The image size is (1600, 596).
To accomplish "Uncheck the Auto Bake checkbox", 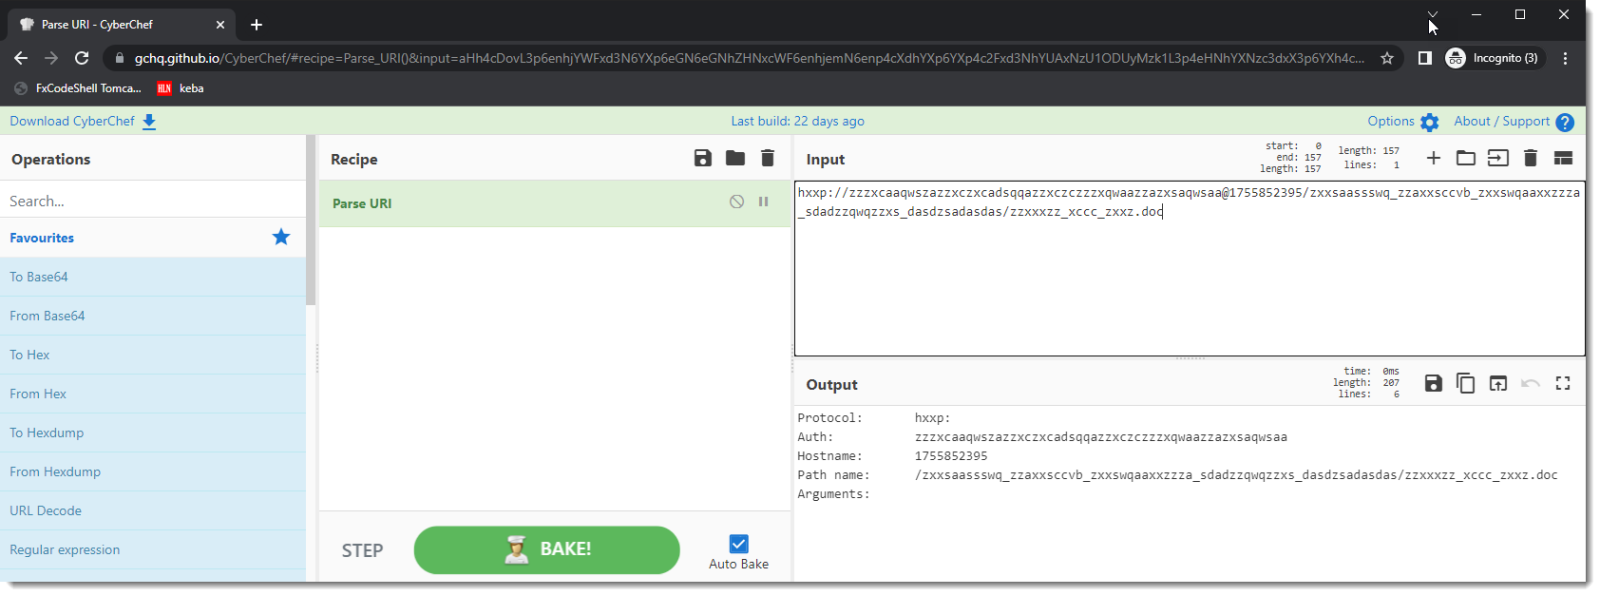I will (x=738, y=543).
